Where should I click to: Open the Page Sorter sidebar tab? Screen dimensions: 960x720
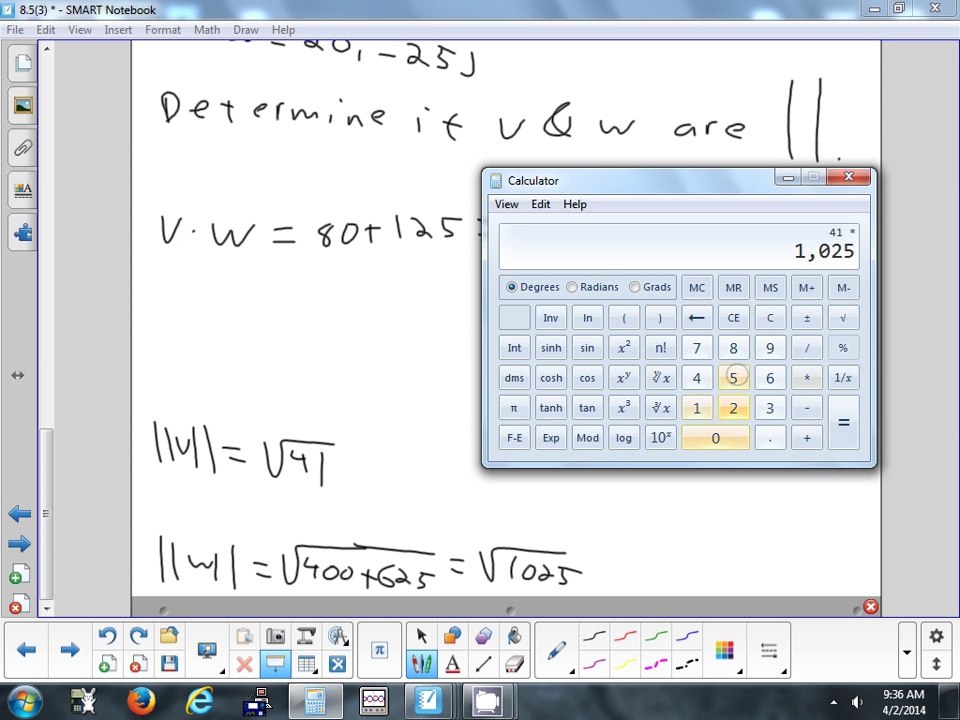[23, 63]
